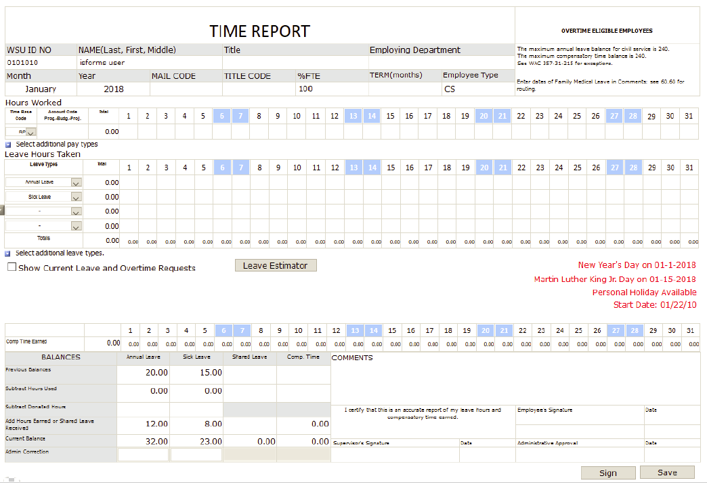Viewport: 707px width, 483px height.
Task: Expand the Sick Leave type dropdown
Action: pos(76,197)
